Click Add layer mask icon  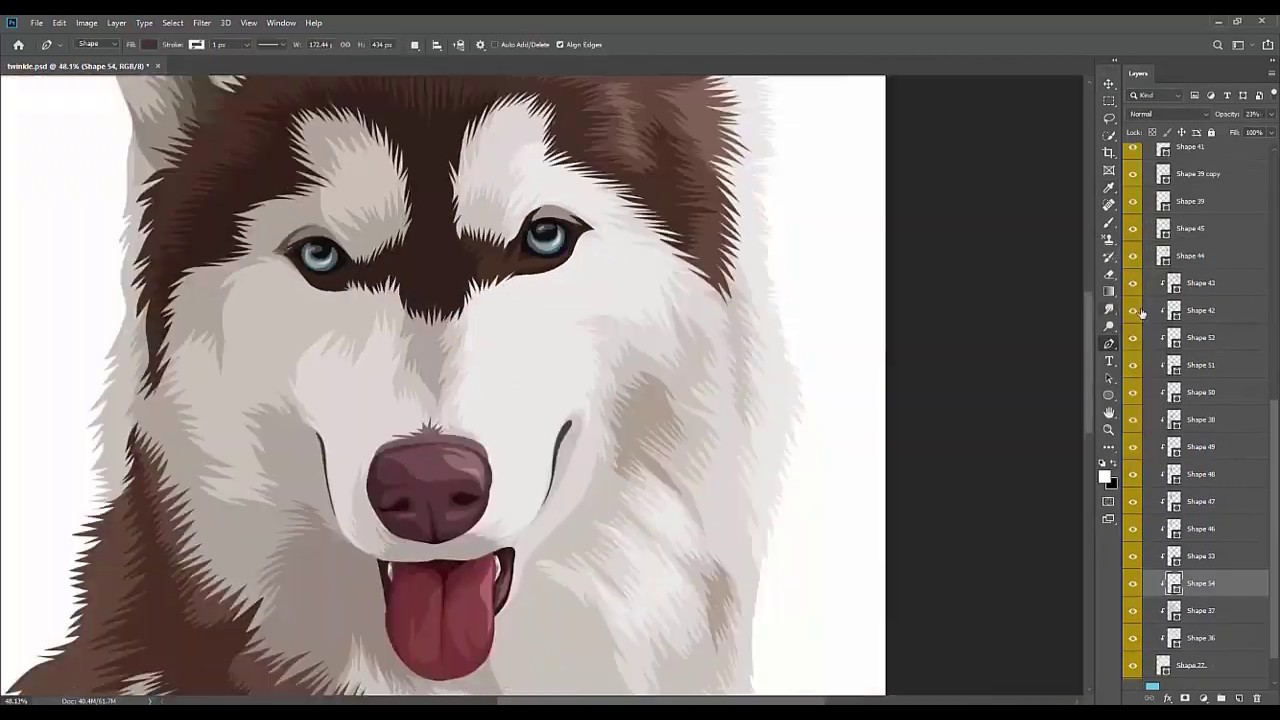[1185, 698]
